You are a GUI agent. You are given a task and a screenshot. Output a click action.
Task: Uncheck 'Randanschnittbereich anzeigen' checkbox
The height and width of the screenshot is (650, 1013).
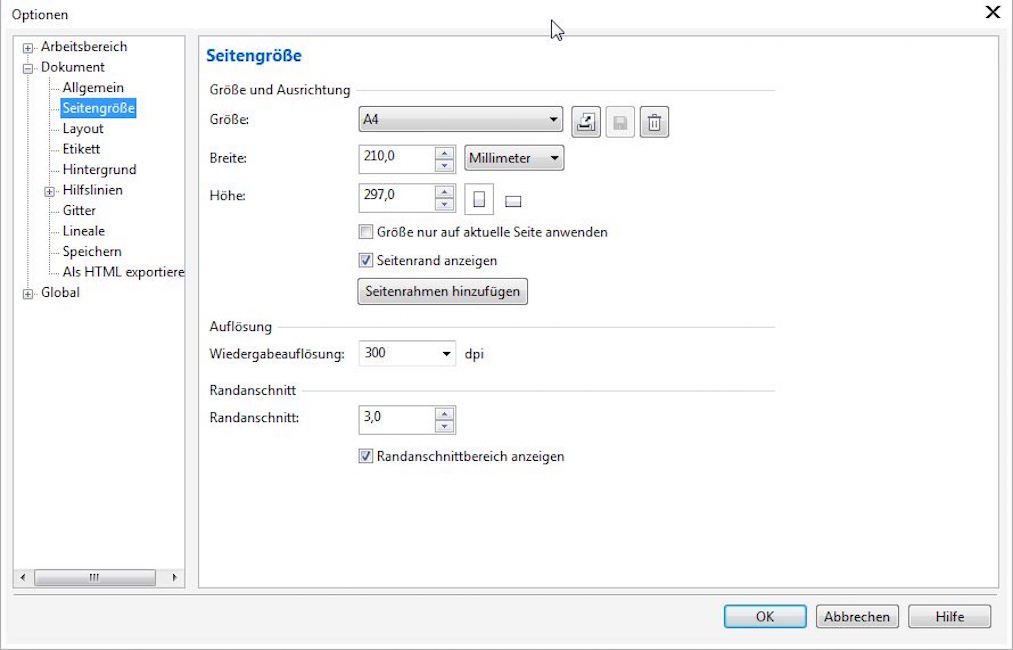366,456
